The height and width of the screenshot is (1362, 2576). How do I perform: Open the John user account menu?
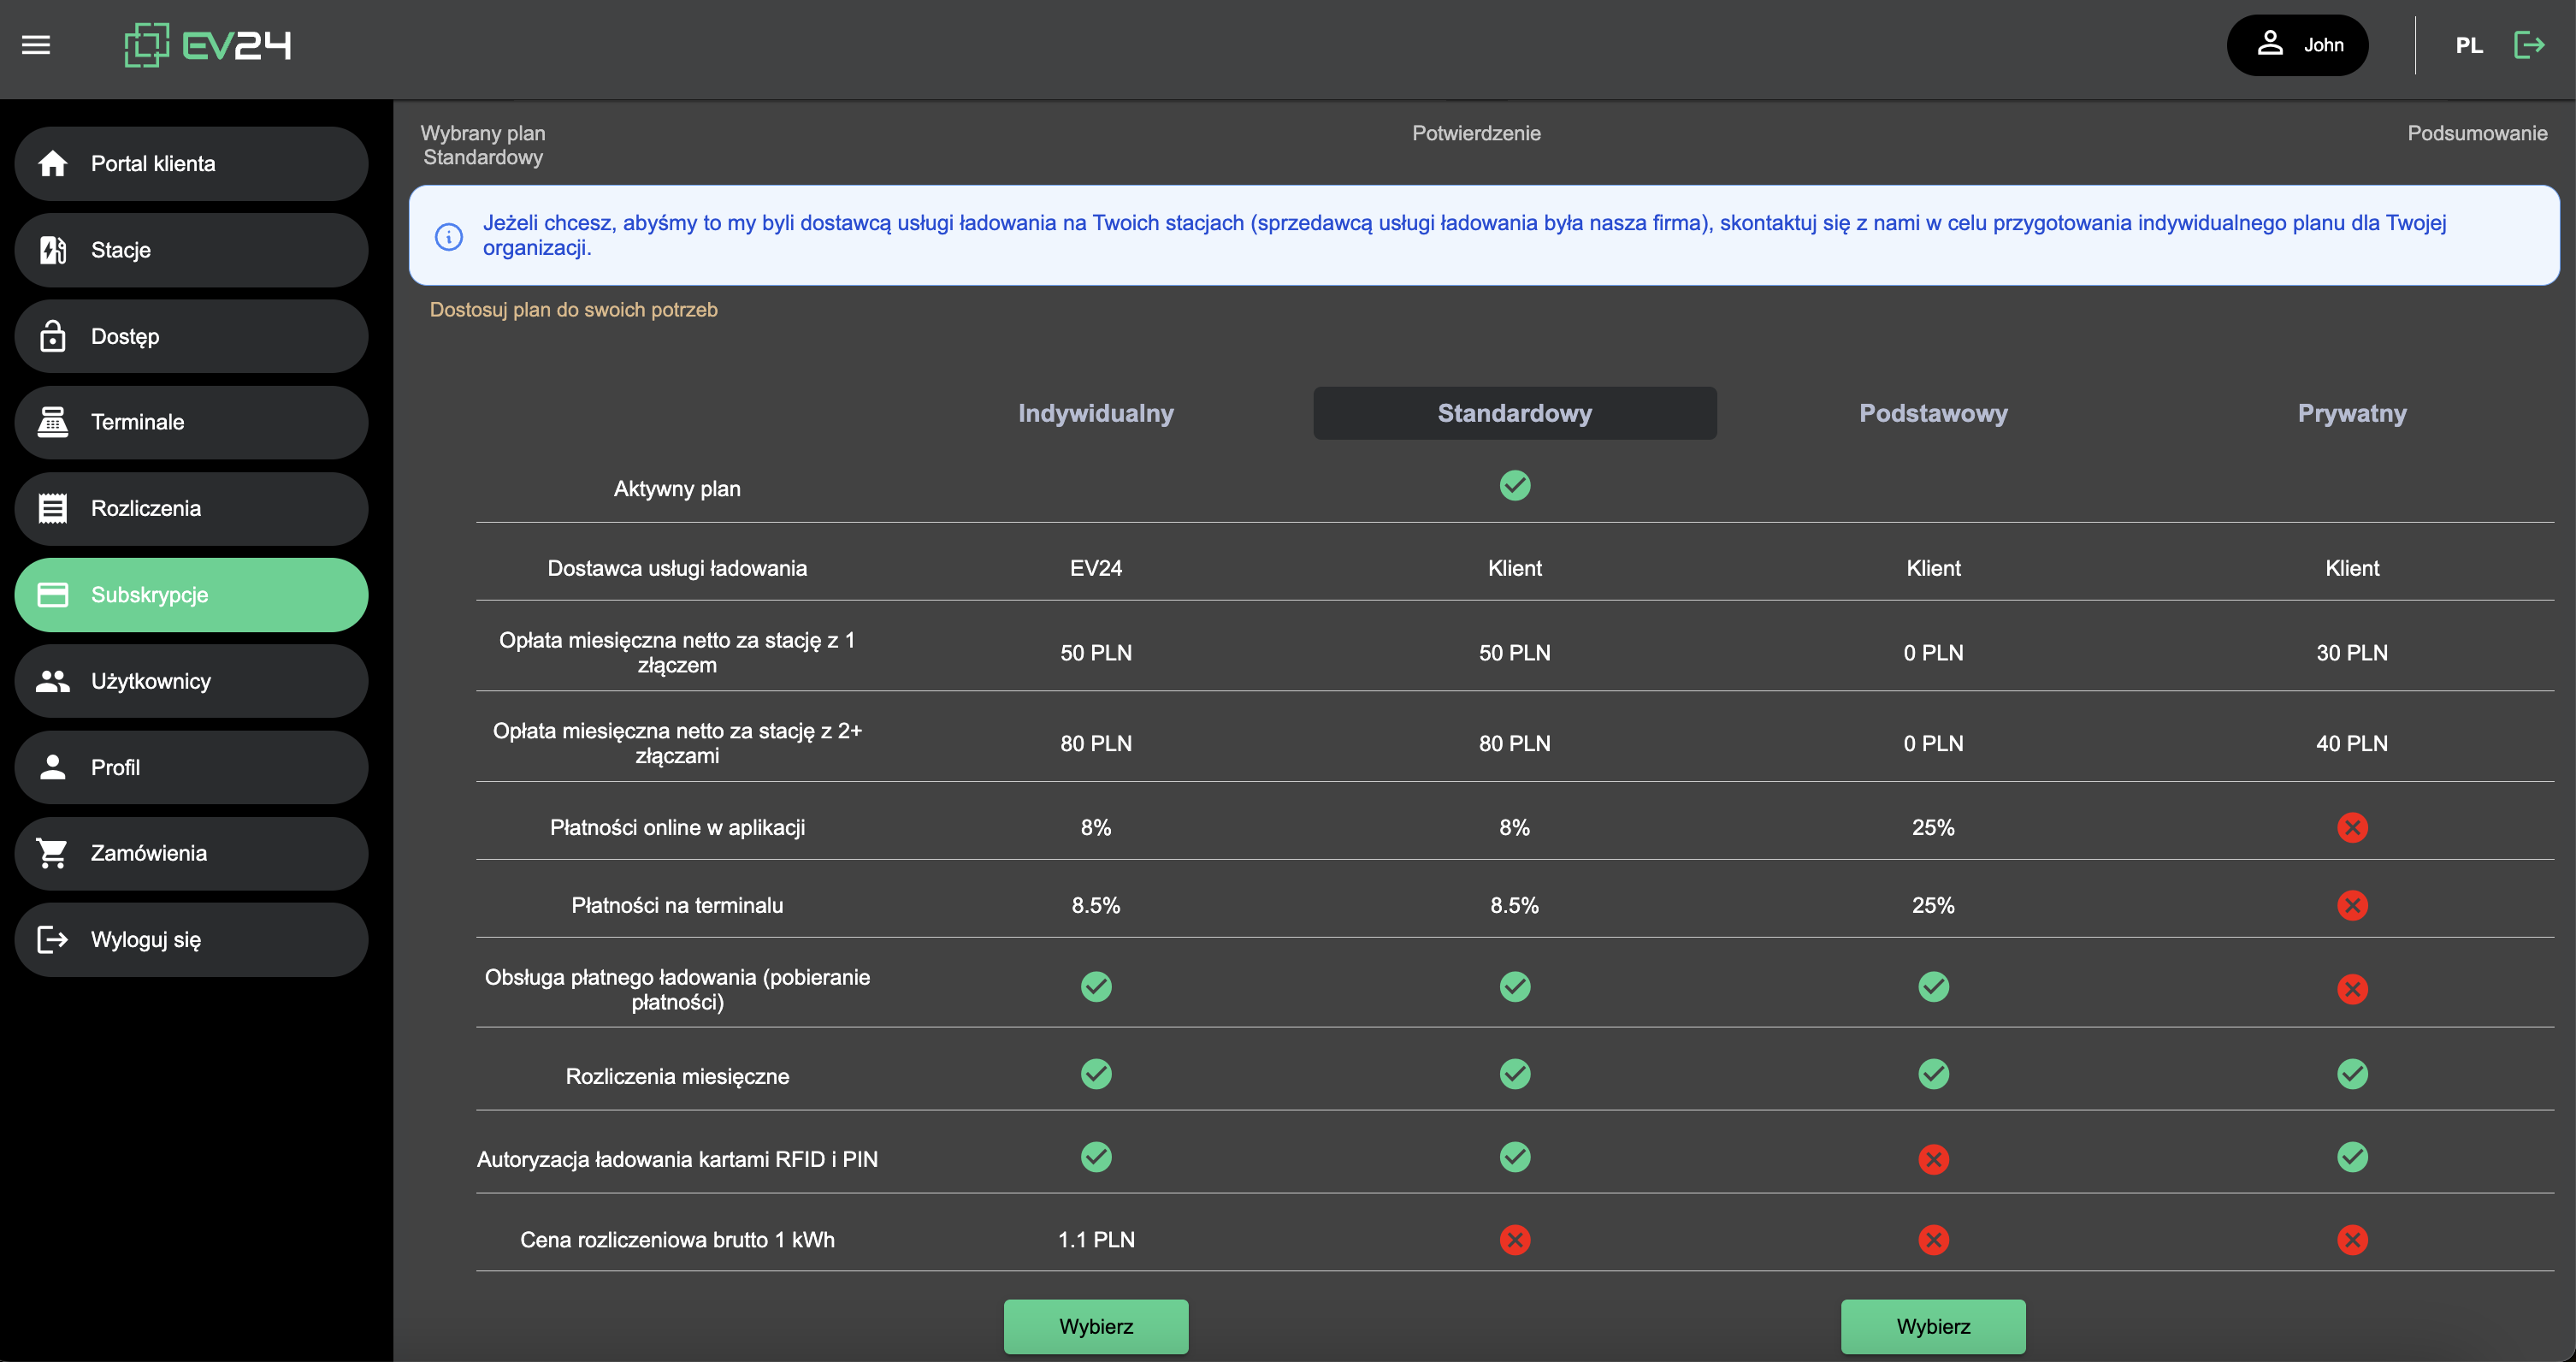[x=2297, y=45]
